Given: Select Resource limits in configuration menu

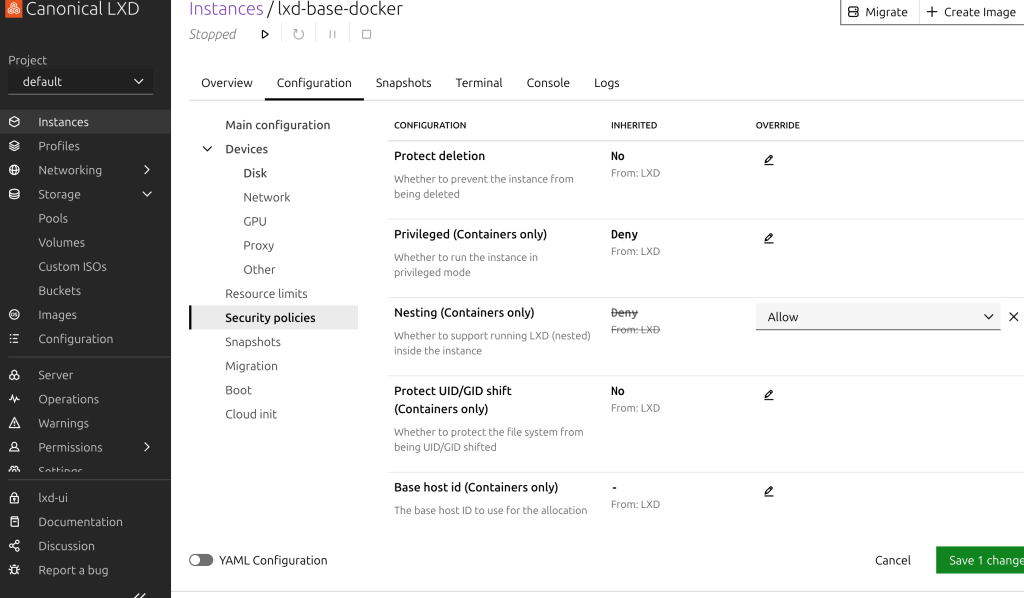Looking at the screenshot, I should (x=266, y=293).
